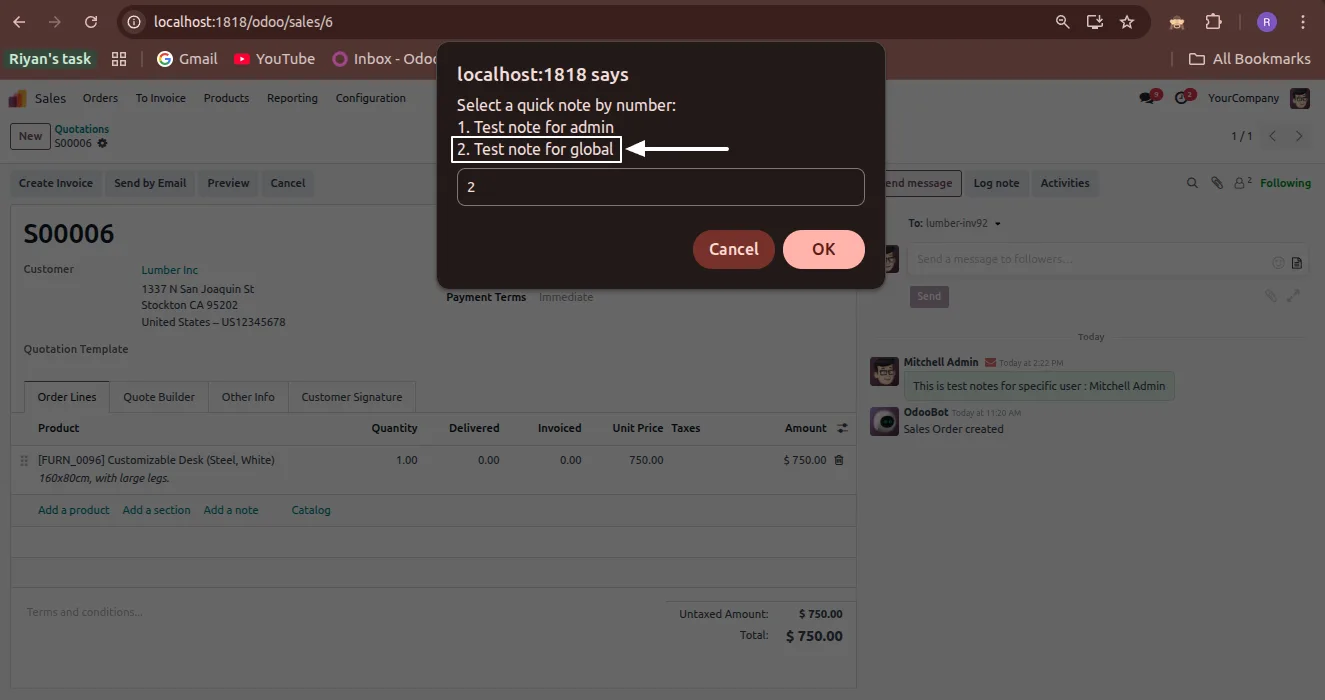Click Add a product
Screen dimensions: 1325x700
(x=74, y=510)
